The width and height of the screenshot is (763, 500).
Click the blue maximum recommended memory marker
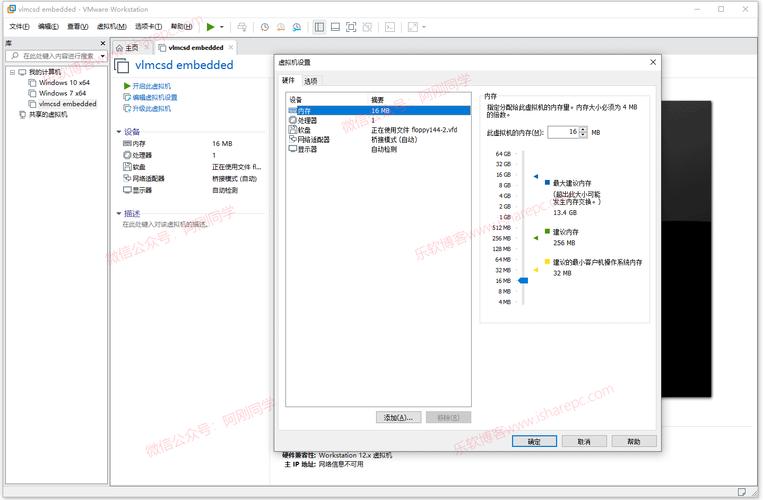pyautogui.click(x=536, y=176)
